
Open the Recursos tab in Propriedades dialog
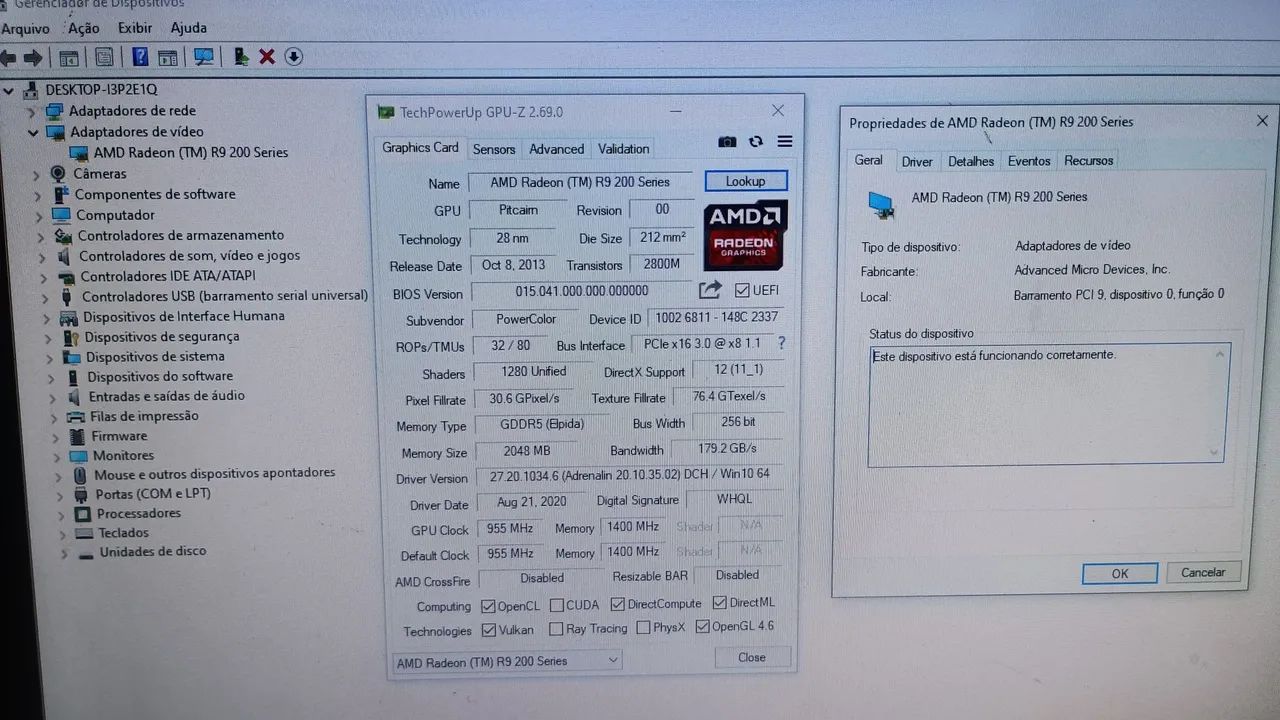pos(1088,160)
